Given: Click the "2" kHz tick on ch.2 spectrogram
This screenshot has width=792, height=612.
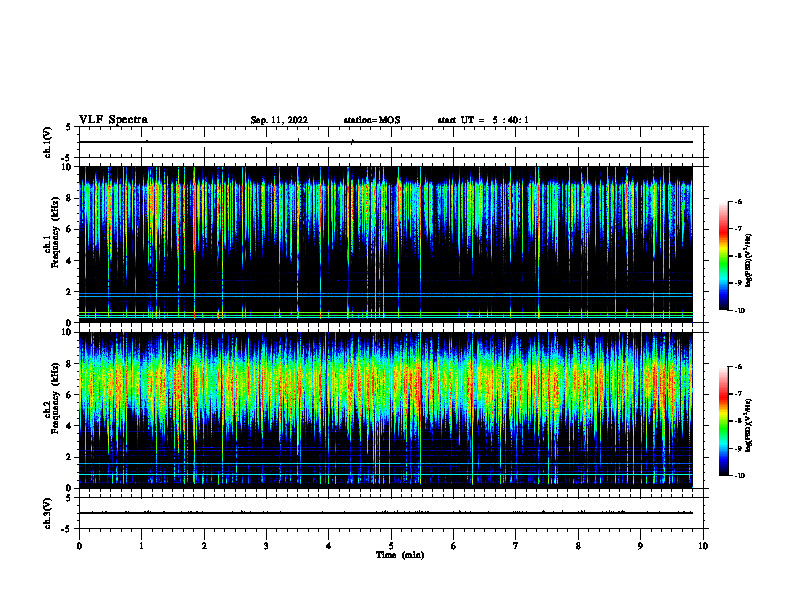Looking at the screenshot, I should pyautogui.click(x=69, y=457).
